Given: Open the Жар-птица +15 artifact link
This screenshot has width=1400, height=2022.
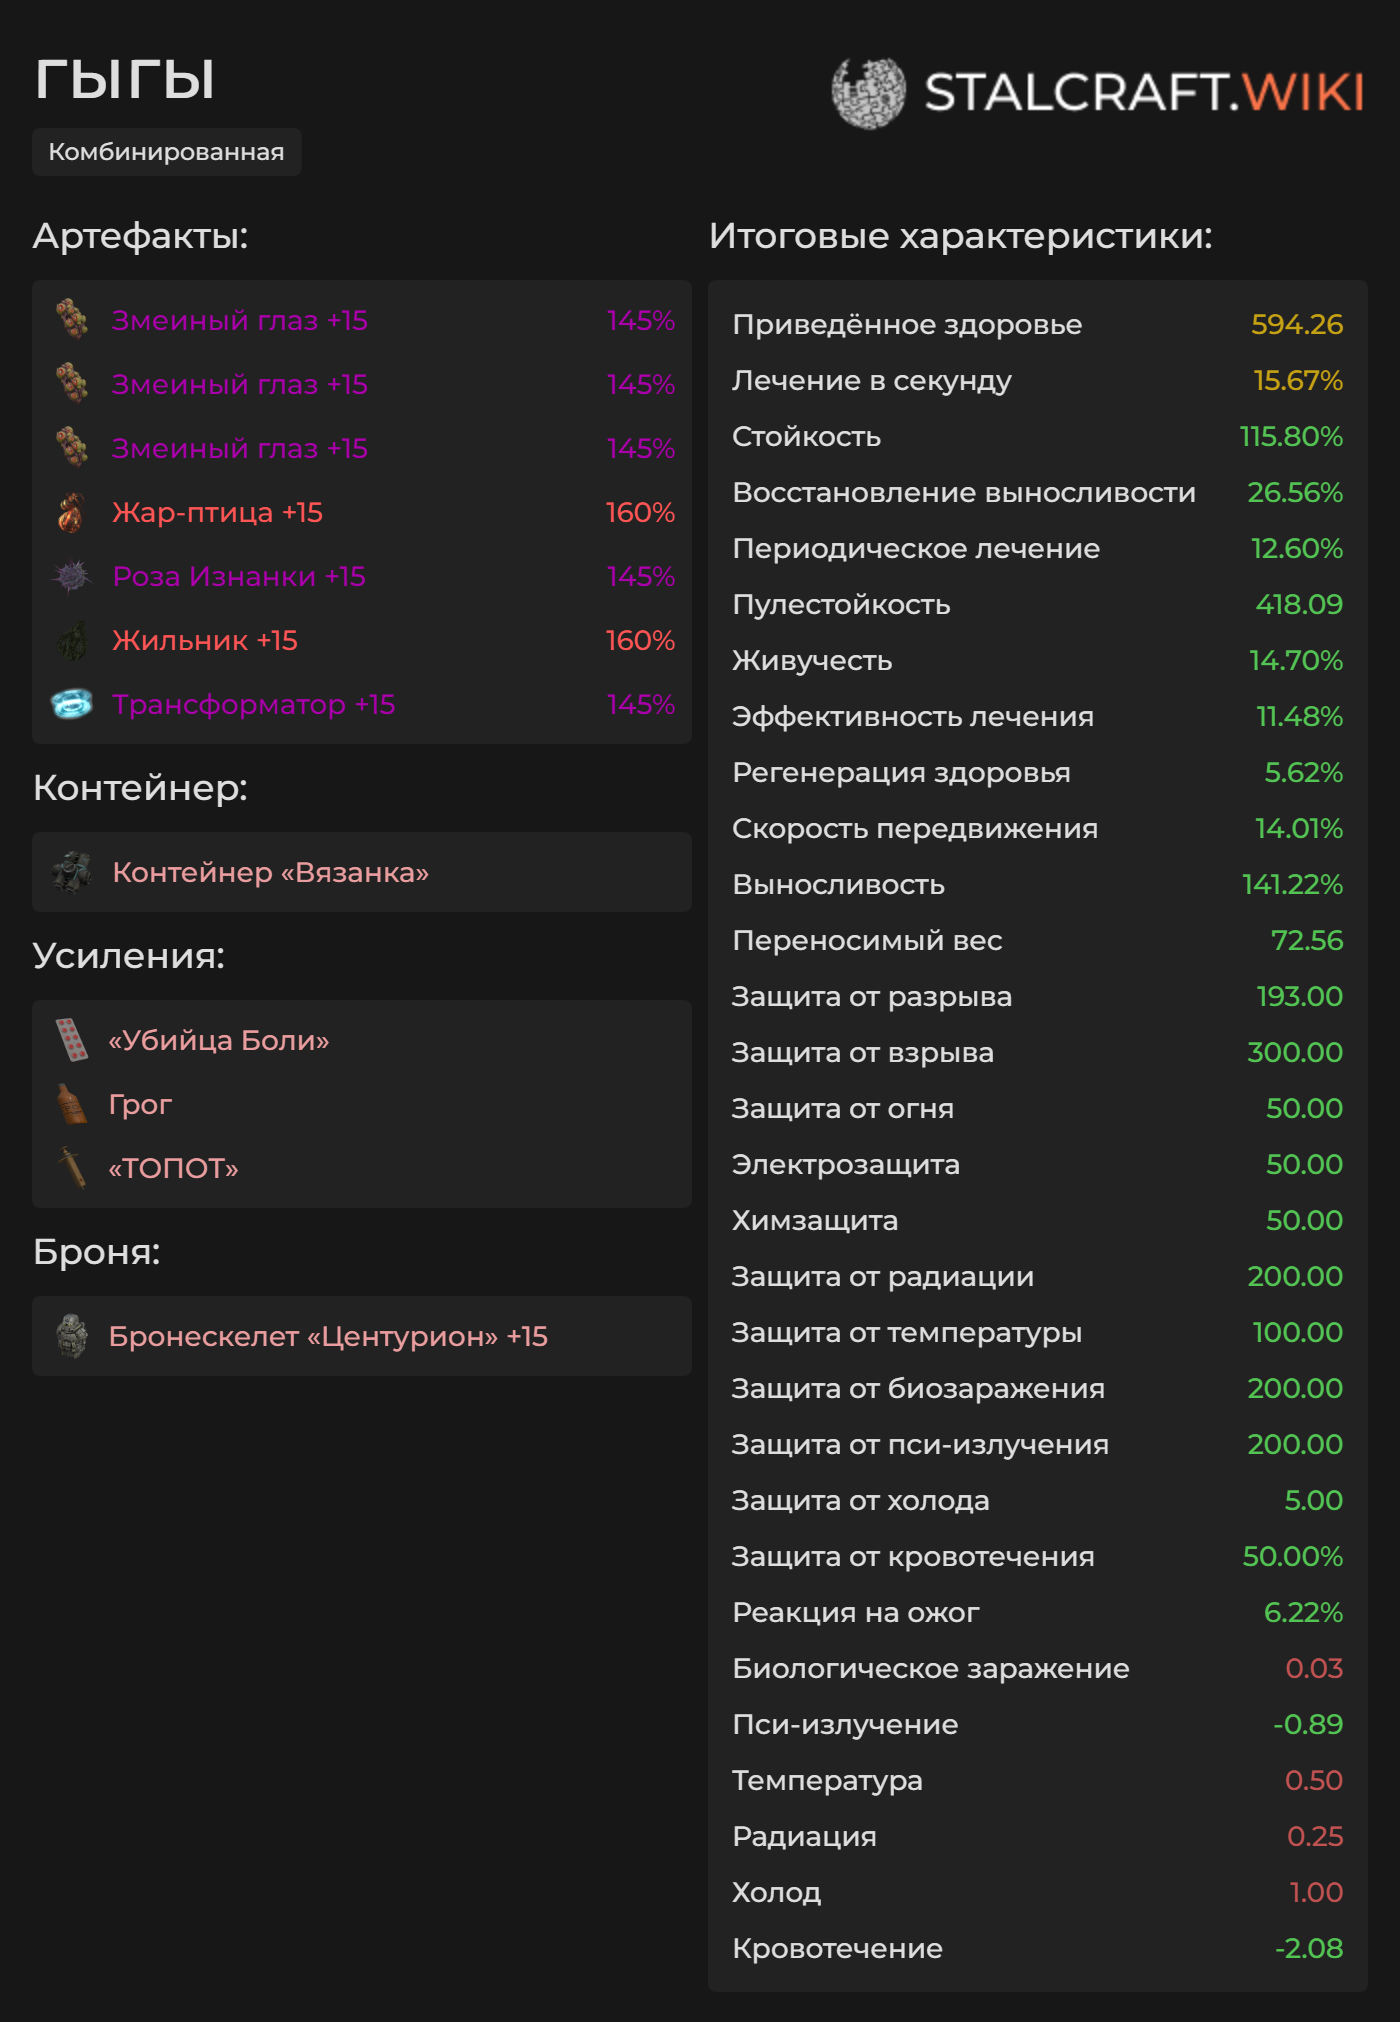Looking at the screenshot, I should [x=217, y=513].
